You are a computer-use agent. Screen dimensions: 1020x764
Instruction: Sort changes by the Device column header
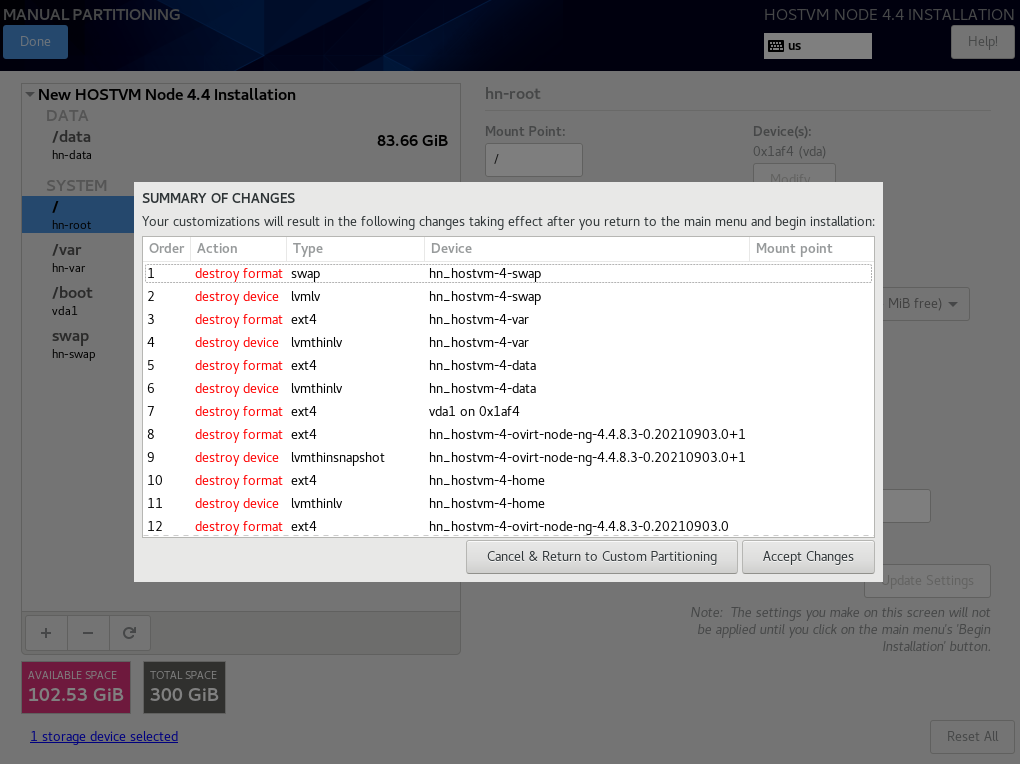point(587,249)
